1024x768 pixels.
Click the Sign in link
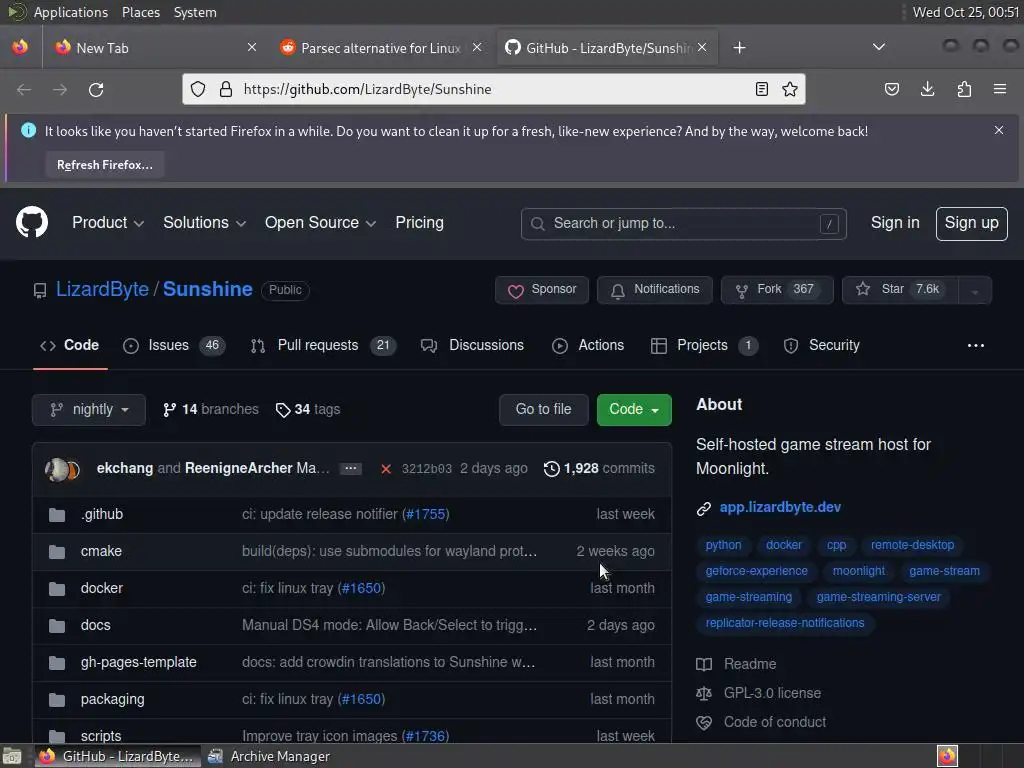895,223
